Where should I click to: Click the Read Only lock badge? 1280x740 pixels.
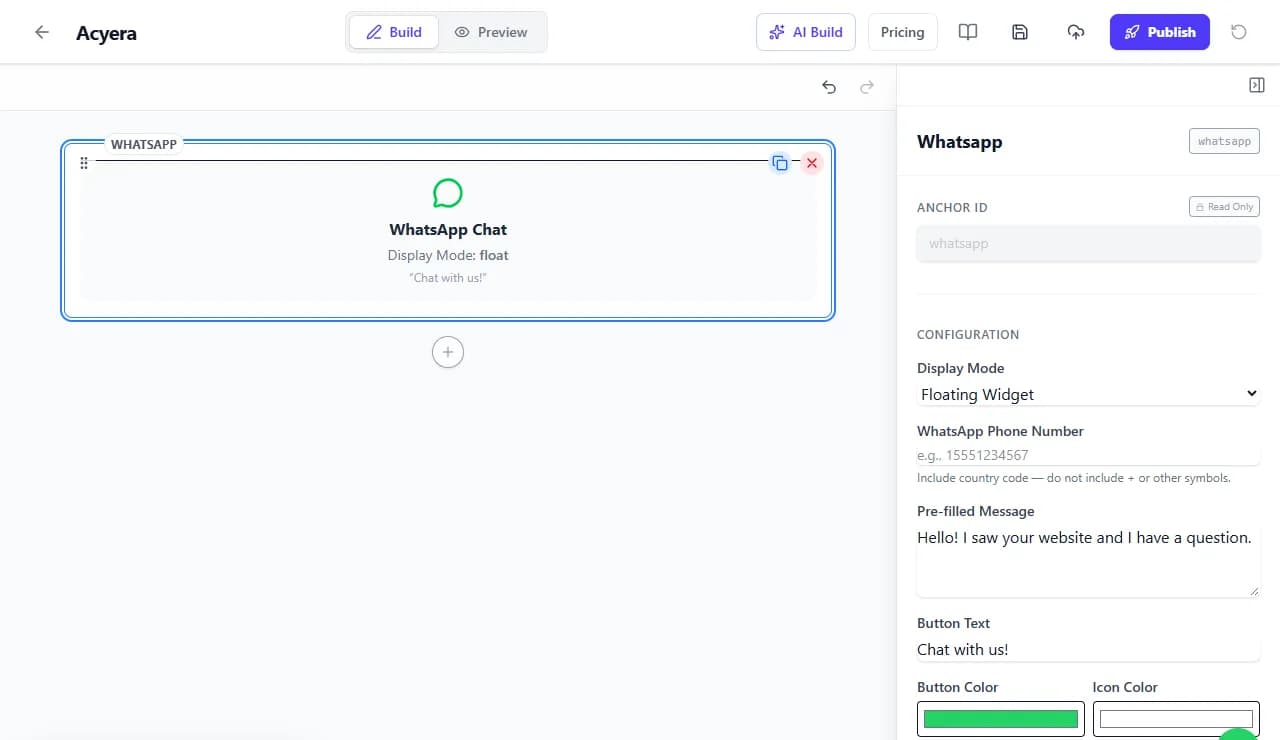pyautogui.click(x=1224, y=207)
